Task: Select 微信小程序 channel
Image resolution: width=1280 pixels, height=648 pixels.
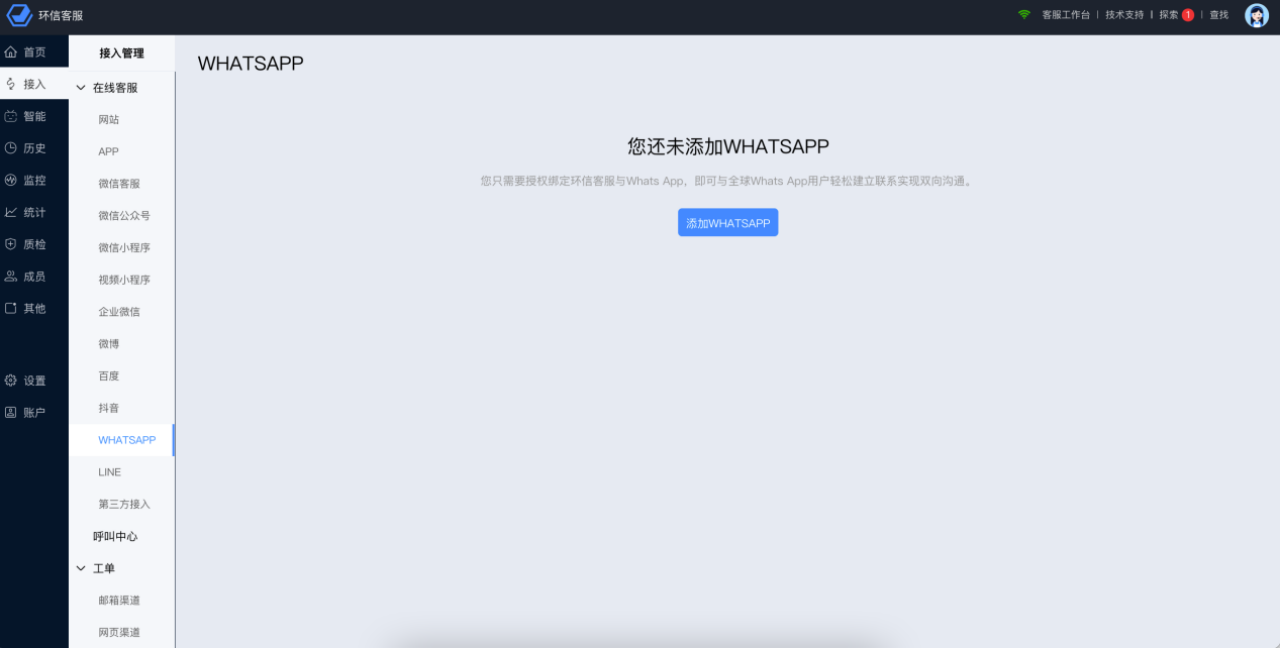Action: click(122, 248)
